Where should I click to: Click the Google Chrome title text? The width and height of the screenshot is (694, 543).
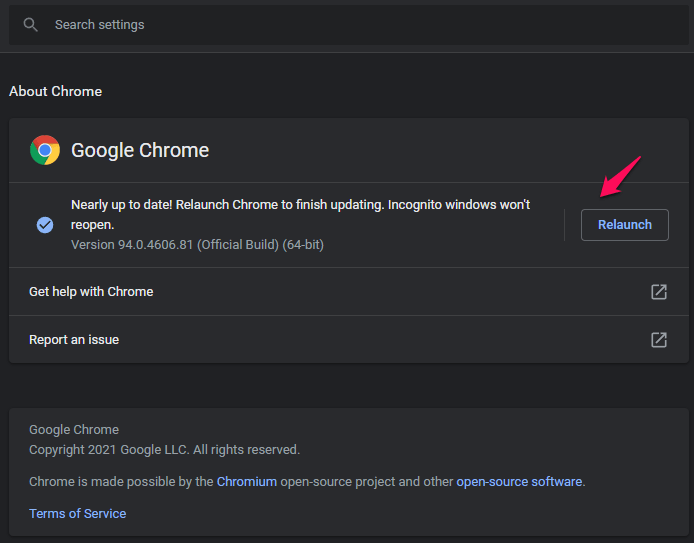(x=140, y=150)
